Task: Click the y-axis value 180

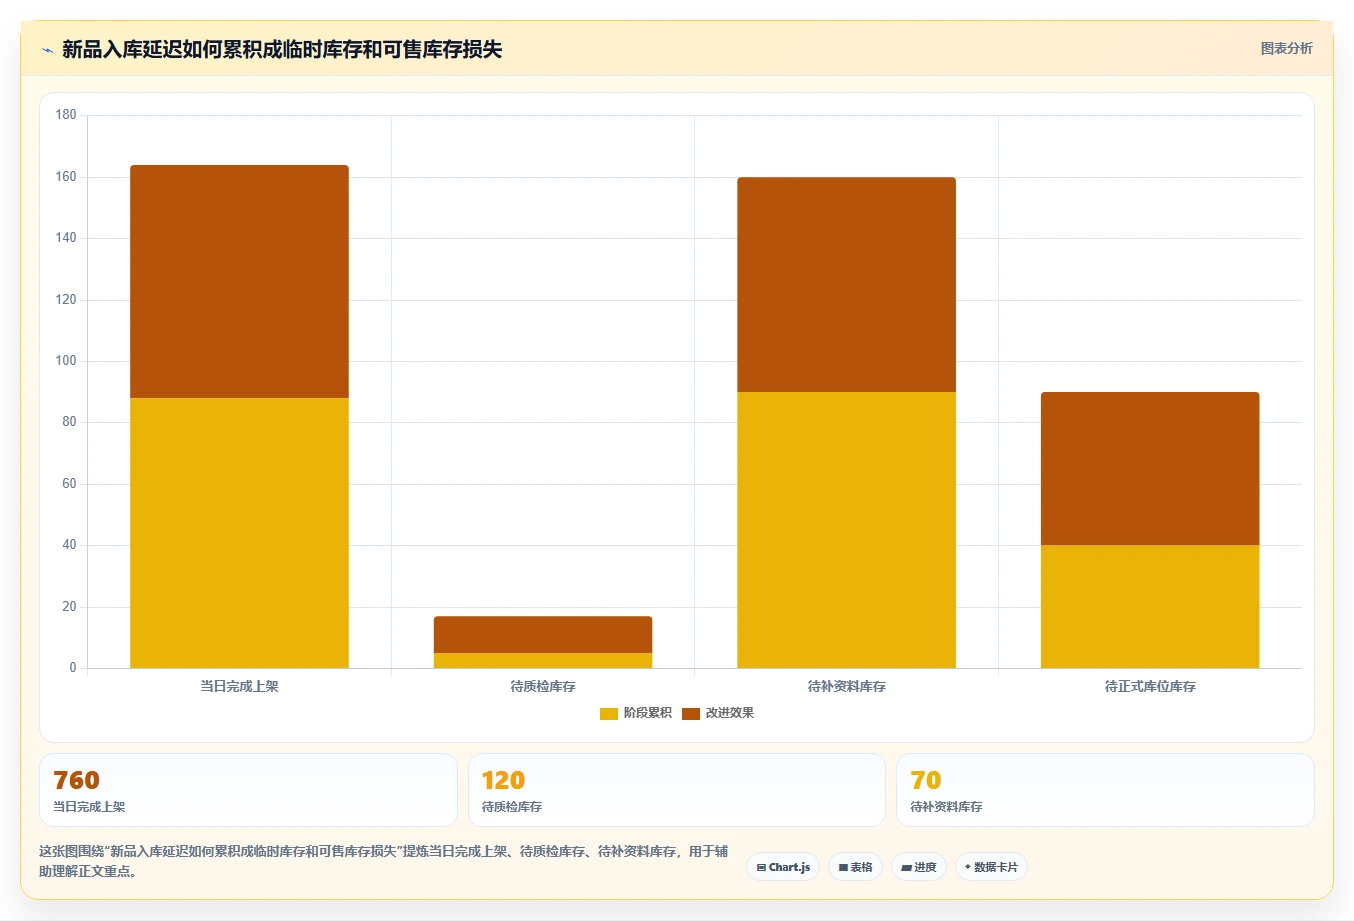Action: point(66,115)
